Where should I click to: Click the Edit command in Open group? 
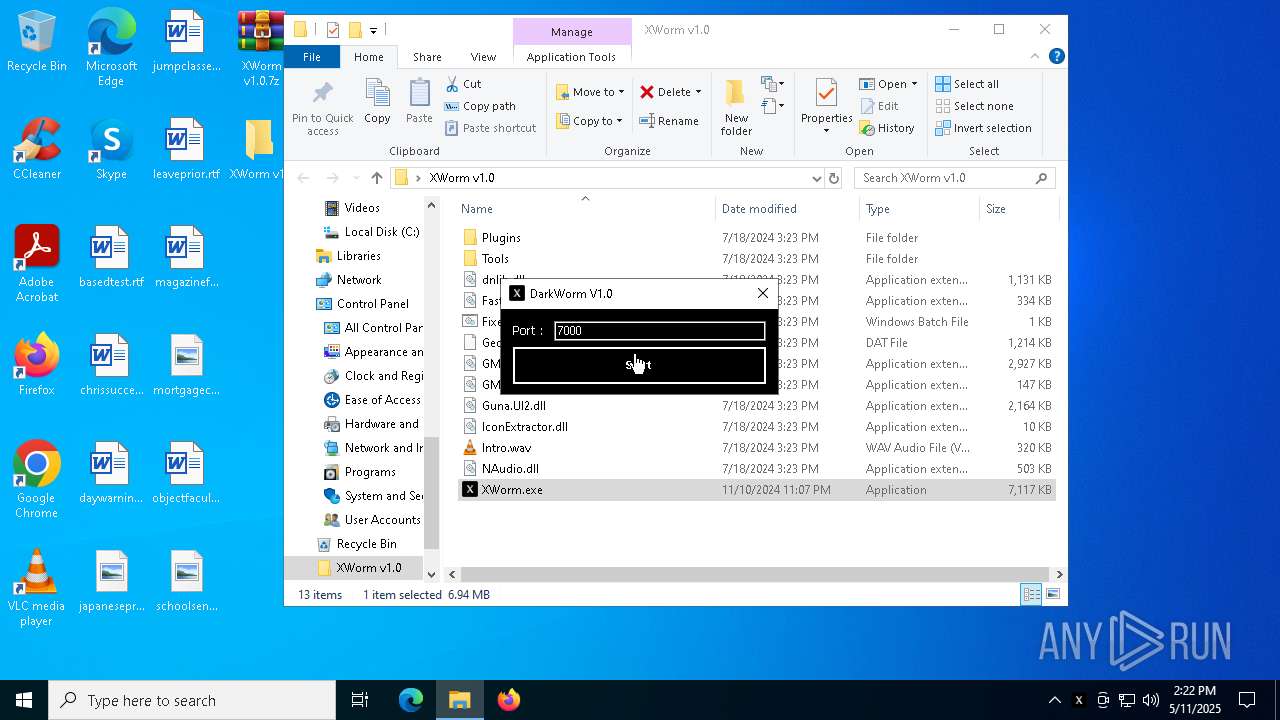879,106
